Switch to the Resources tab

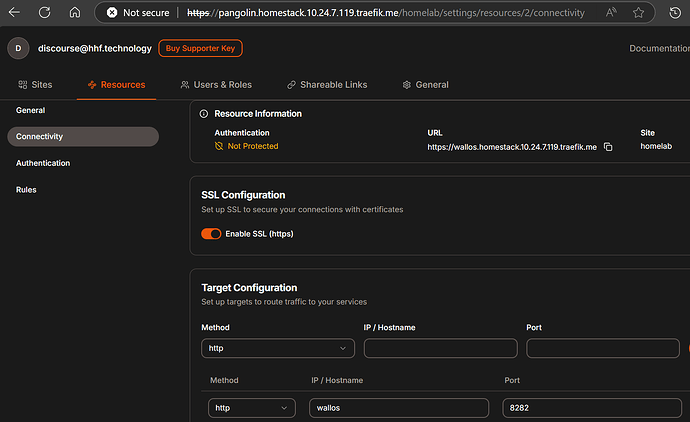click(117, 84)
